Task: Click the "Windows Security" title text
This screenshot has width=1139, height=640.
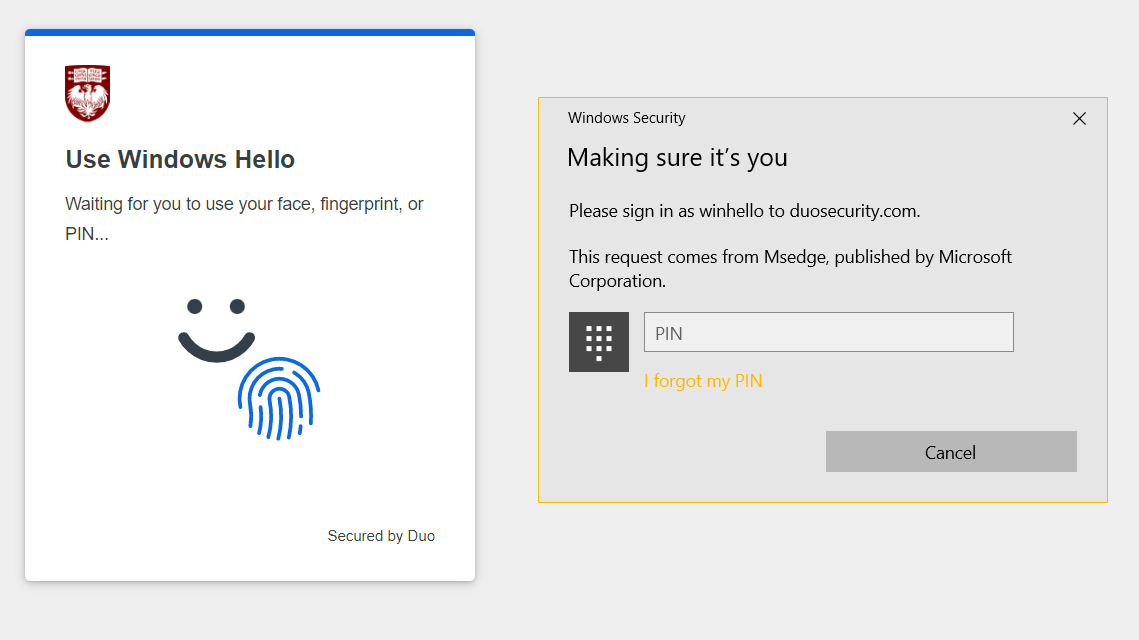Action: coord(626,118)
